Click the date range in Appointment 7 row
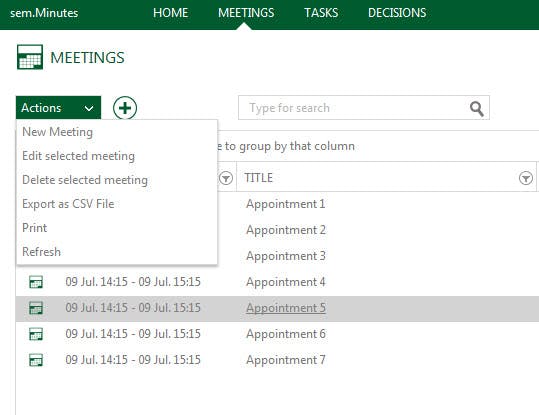 coord(133,360)
